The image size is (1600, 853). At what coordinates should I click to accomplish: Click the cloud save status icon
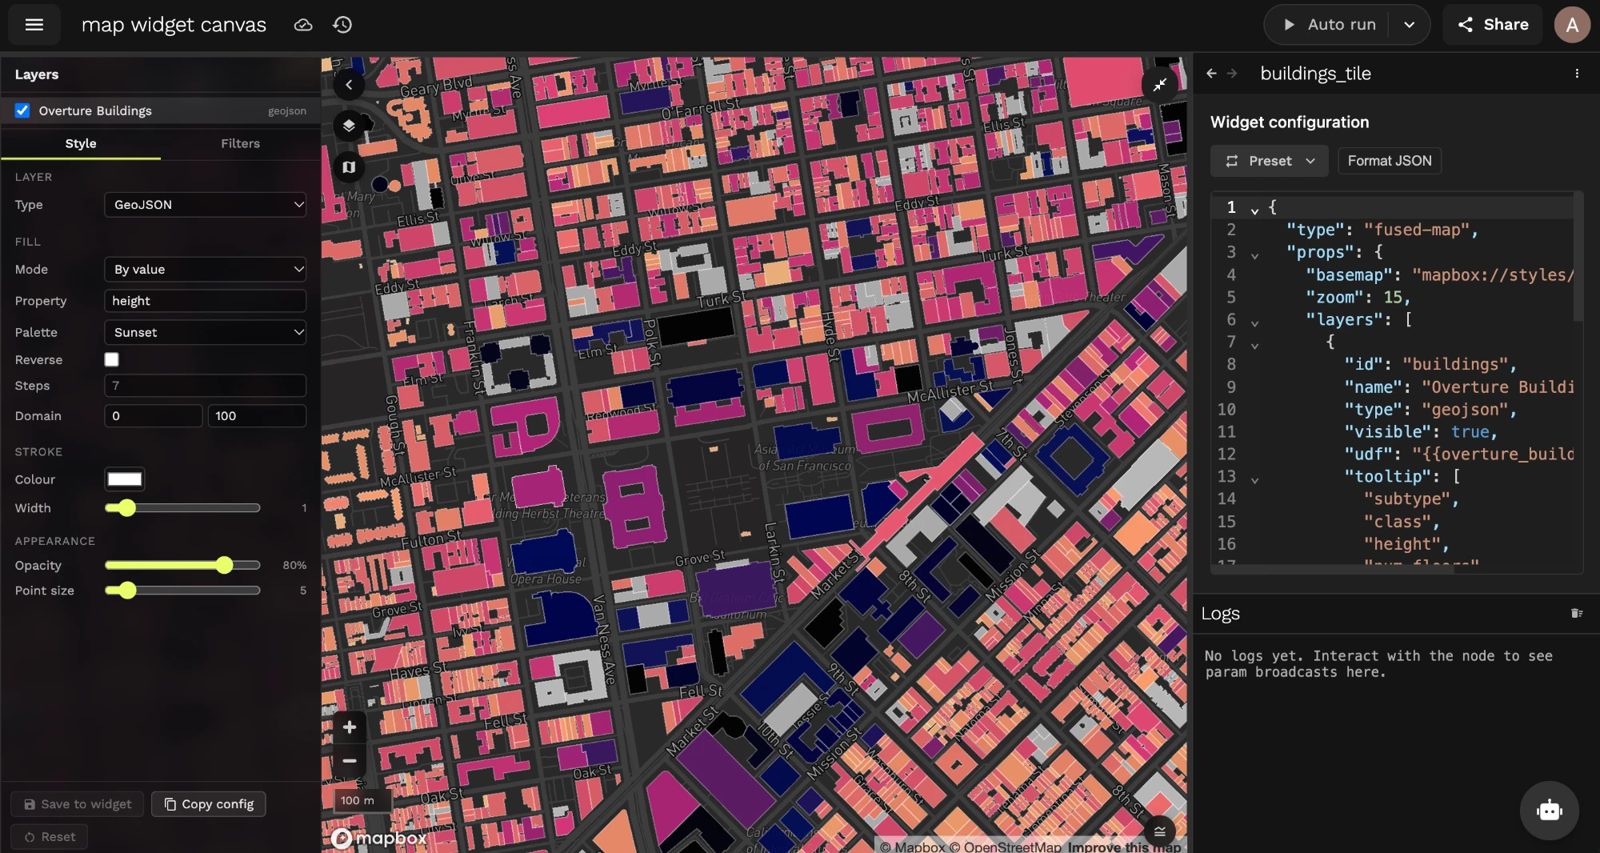coord(303,25)
